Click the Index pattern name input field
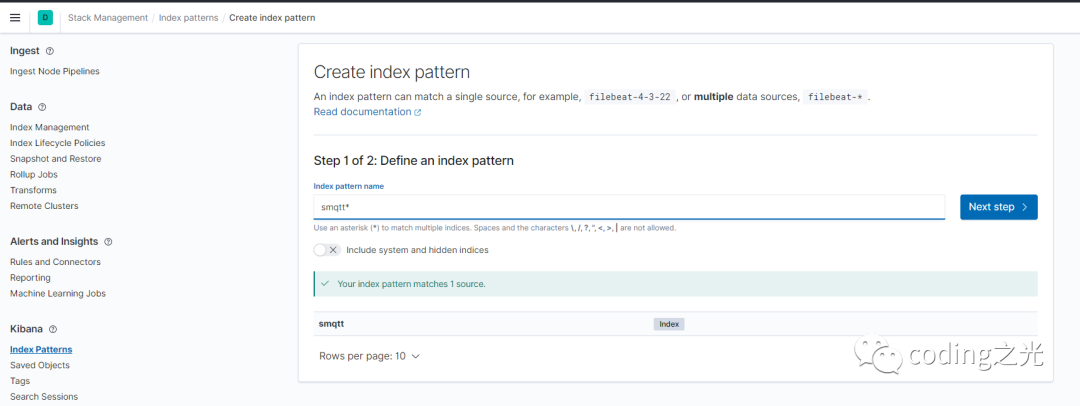Screen dimensions: 1080x406 click(x=629, y=207)
